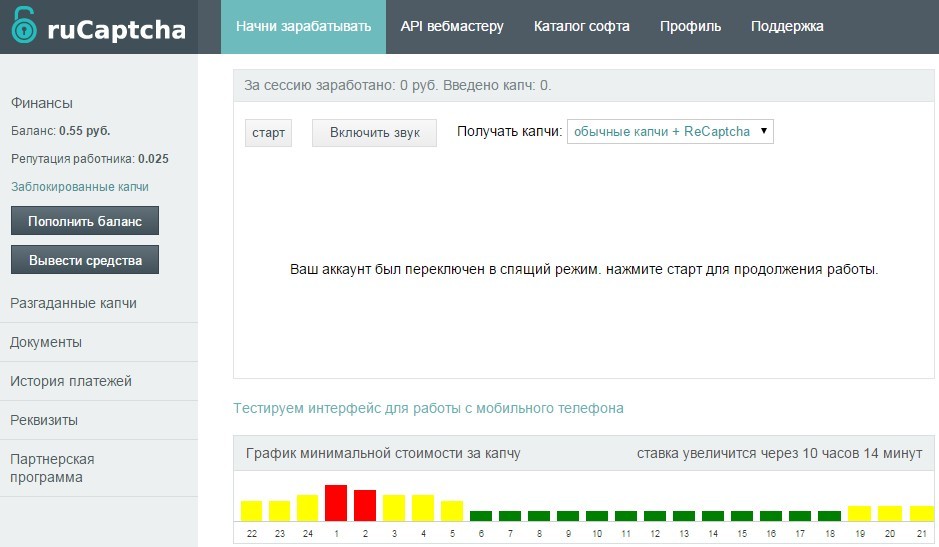Screen dimensions: 939x547
Task: Click 'Репутация работника: 0.025' text
Action: tap(90, 159)
